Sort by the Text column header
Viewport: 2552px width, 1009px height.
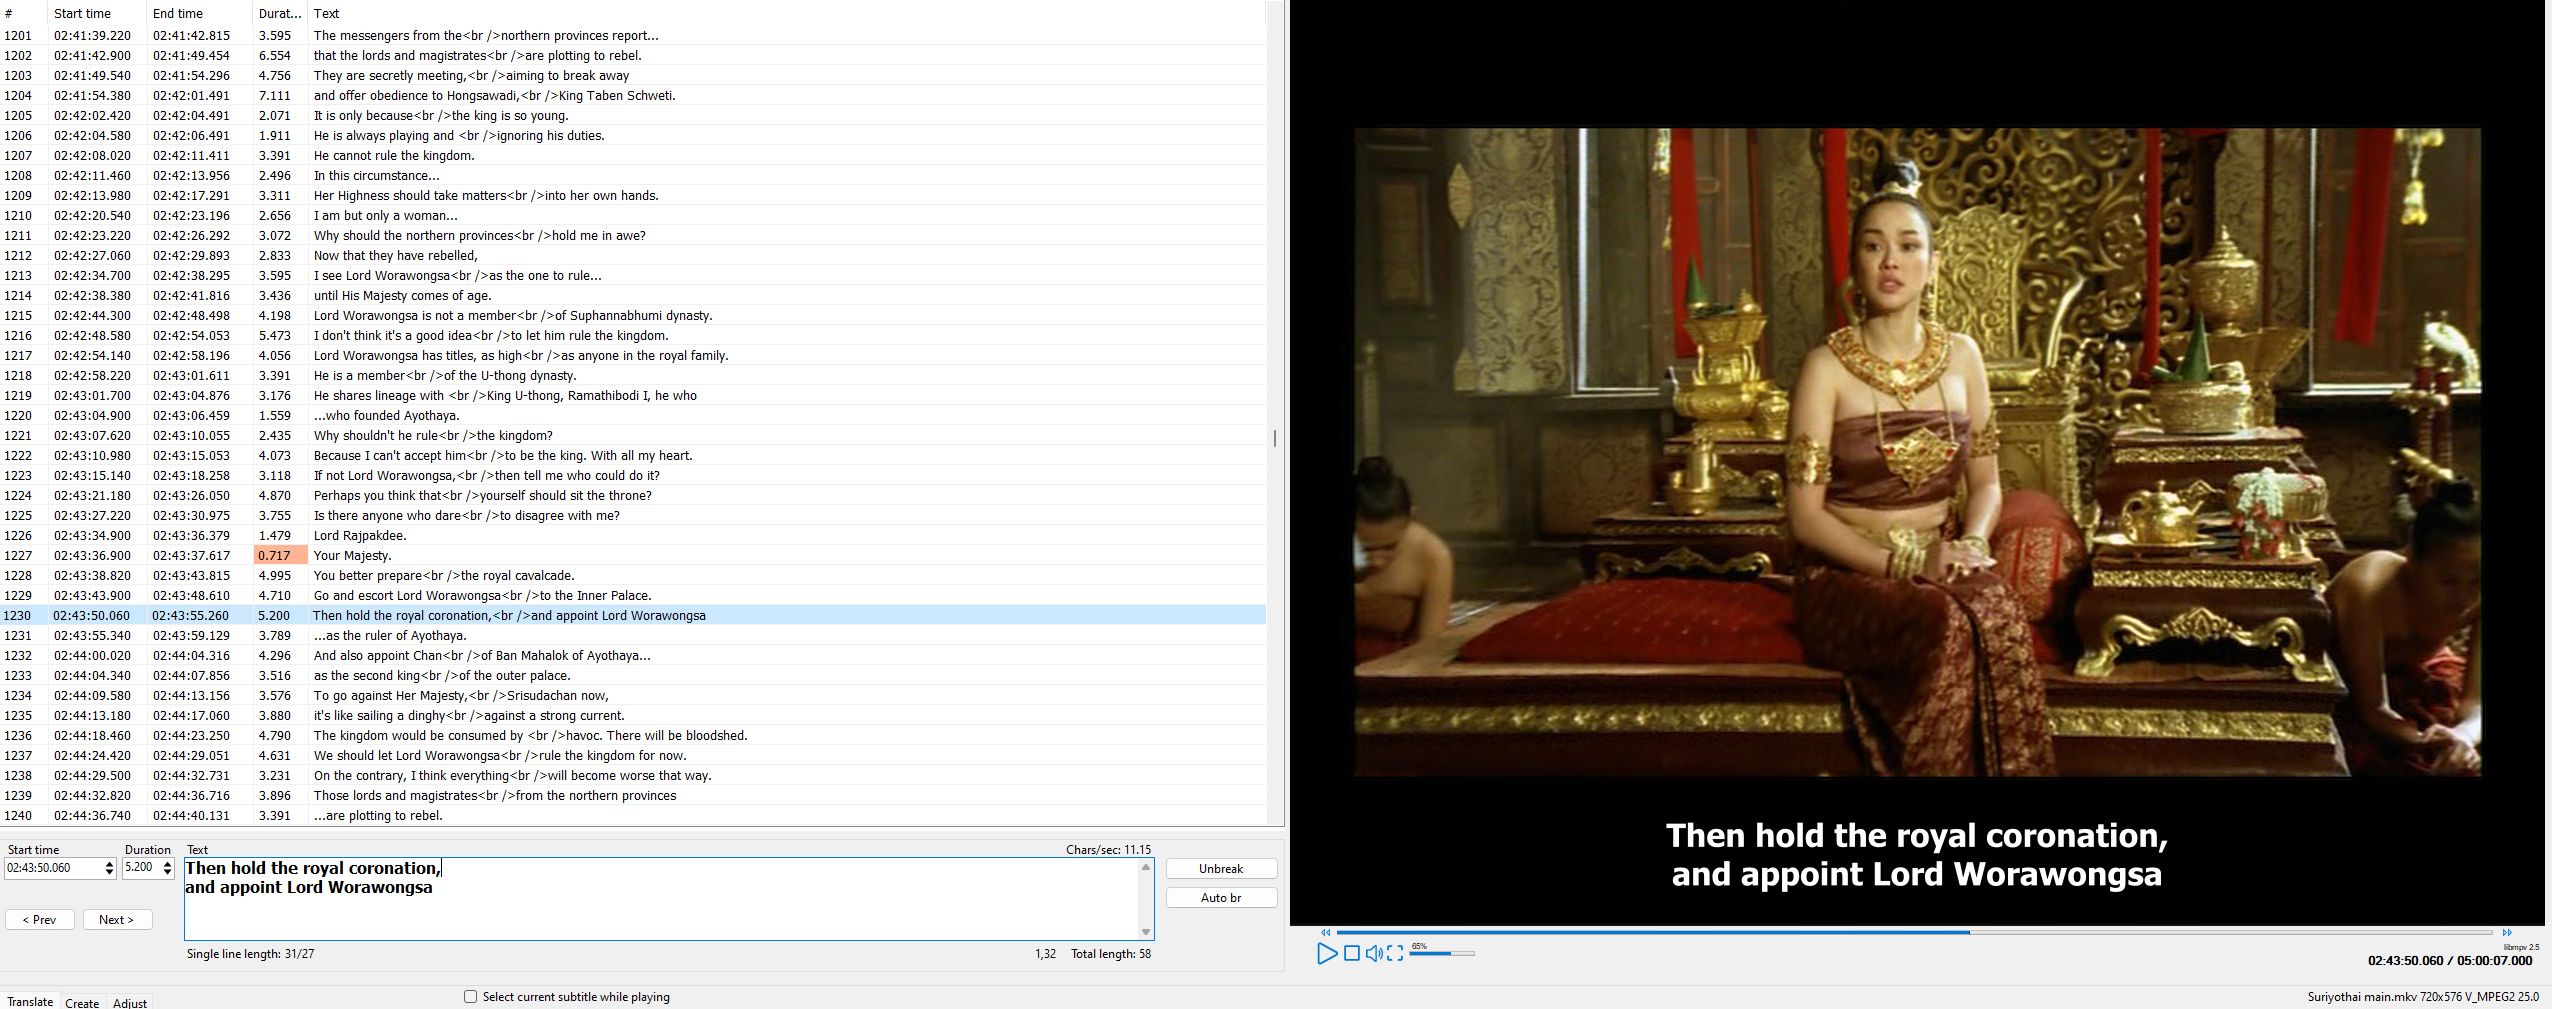786,13
